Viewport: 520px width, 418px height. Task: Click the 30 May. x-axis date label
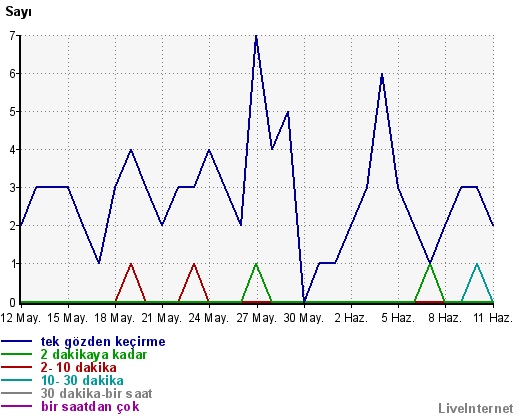click(x=304, y=318)
